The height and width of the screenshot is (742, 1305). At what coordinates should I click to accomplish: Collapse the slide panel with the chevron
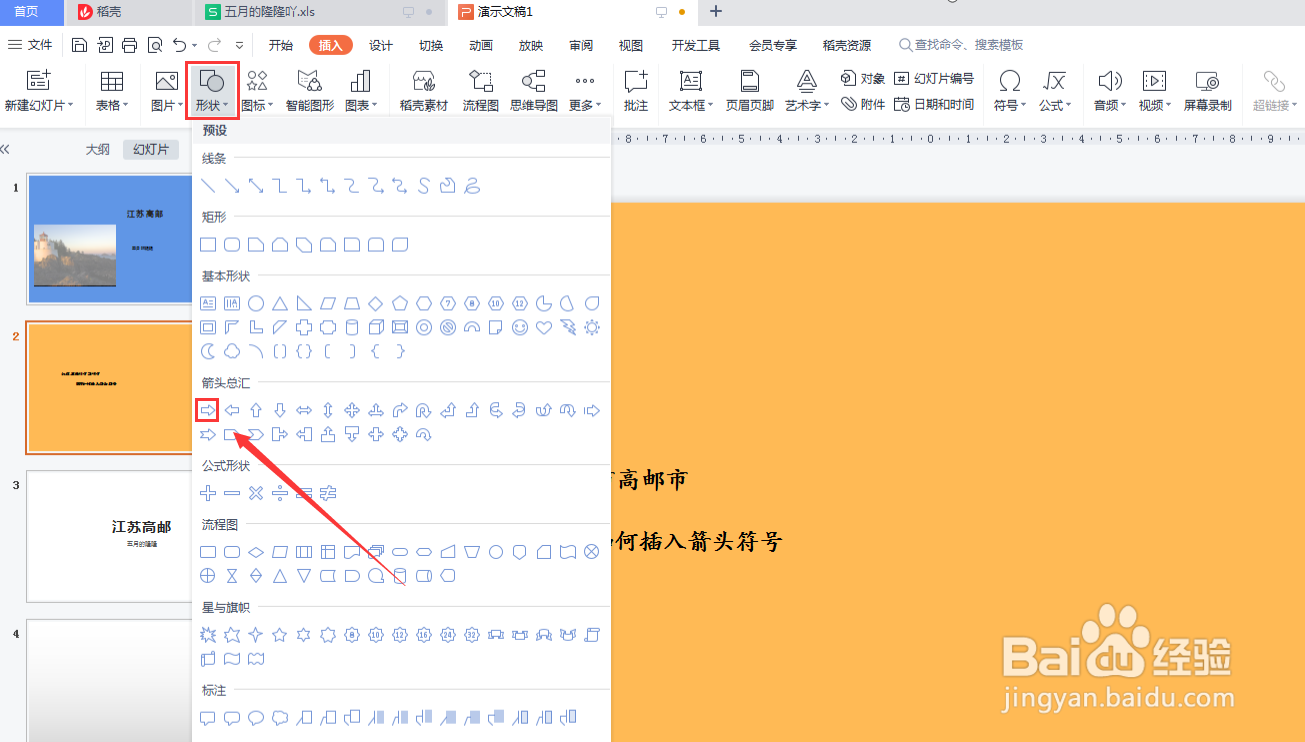point(5,149)
